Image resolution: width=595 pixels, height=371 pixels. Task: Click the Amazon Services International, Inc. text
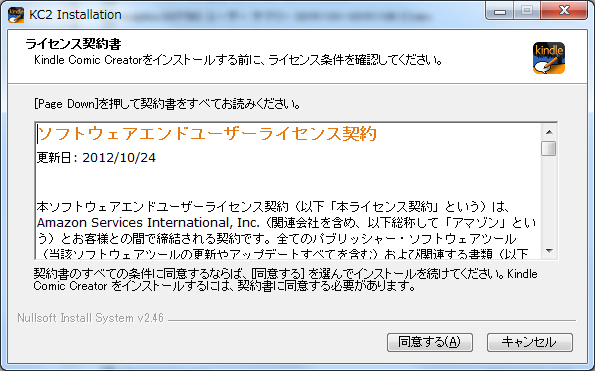148,223
